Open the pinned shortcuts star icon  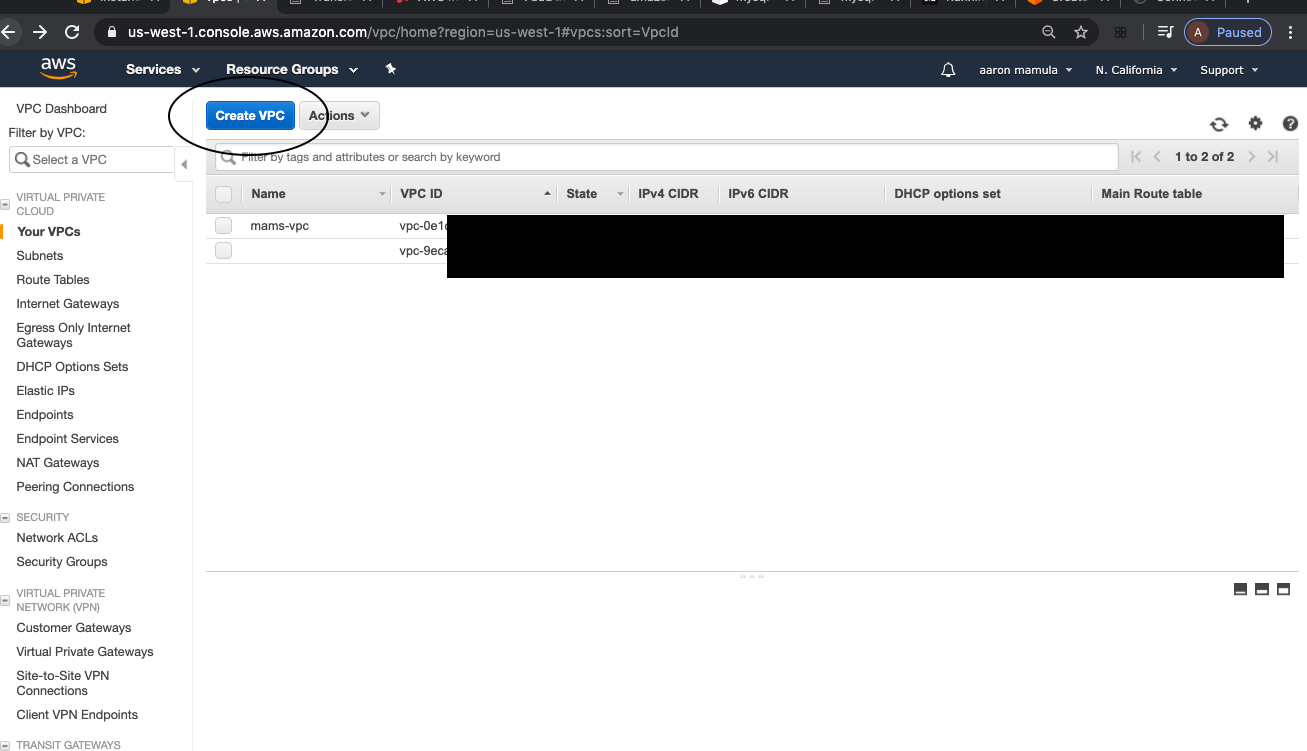[391, 69]
